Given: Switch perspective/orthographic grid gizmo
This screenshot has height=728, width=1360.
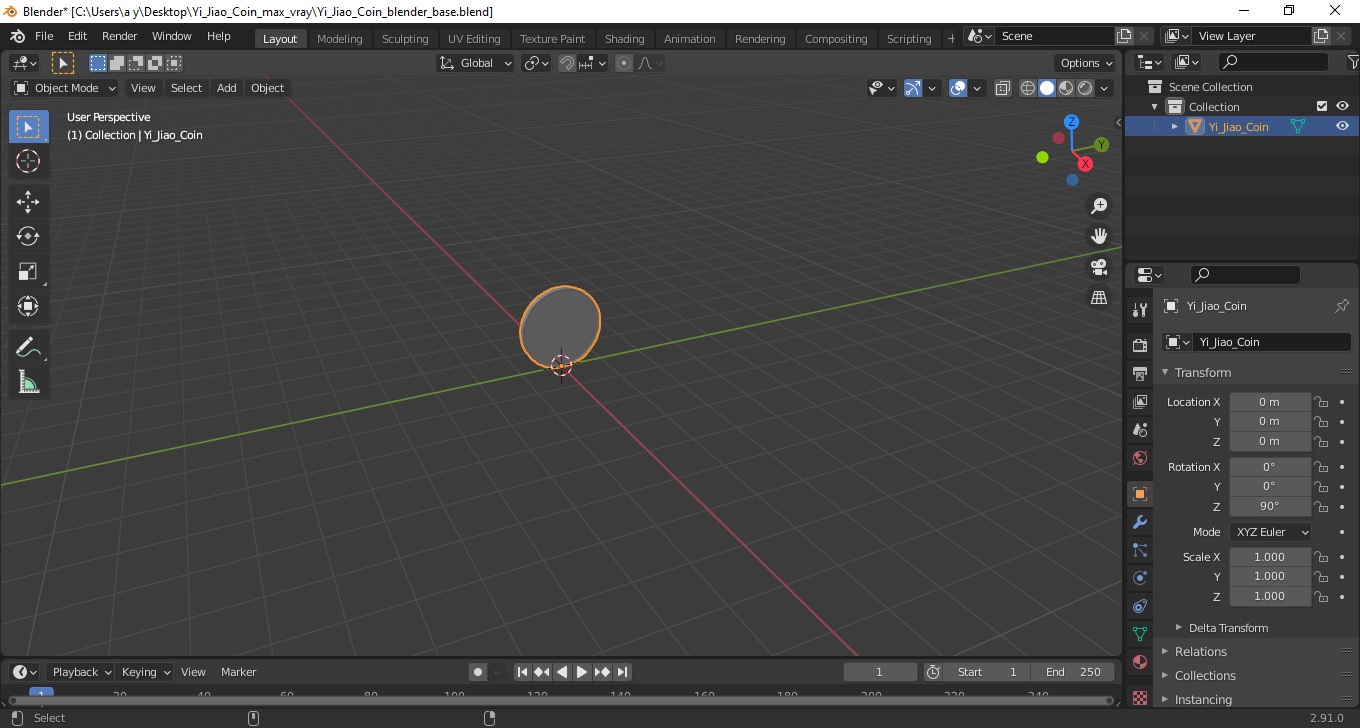Looking at the screenshot, I should click(x=1099, y=298).
